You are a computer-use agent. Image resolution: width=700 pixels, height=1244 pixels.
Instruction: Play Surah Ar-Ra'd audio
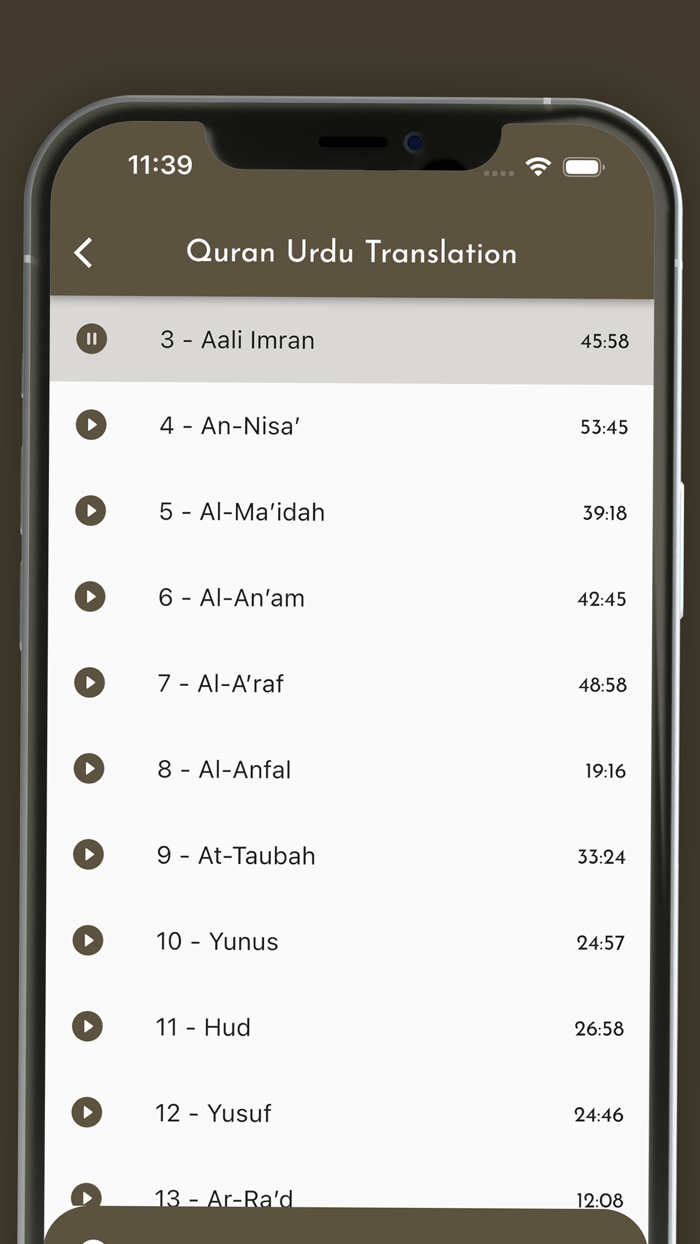coord(87,1197)
